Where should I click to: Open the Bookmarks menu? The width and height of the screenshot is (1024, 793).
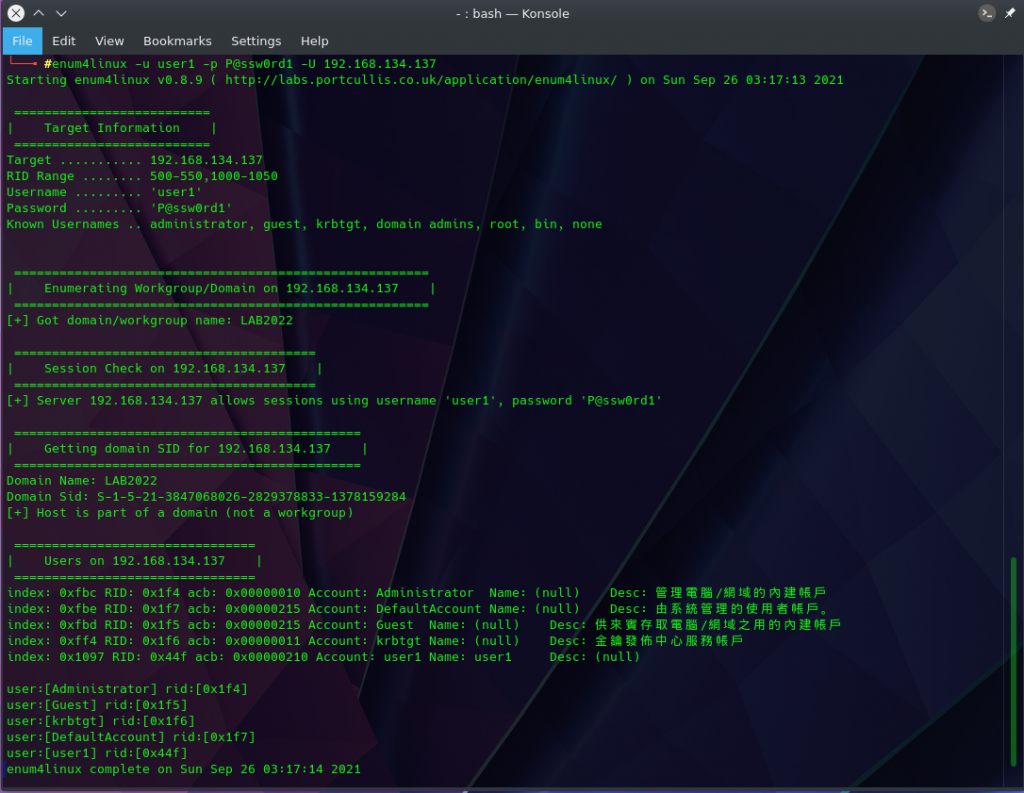tap(177, 40)
